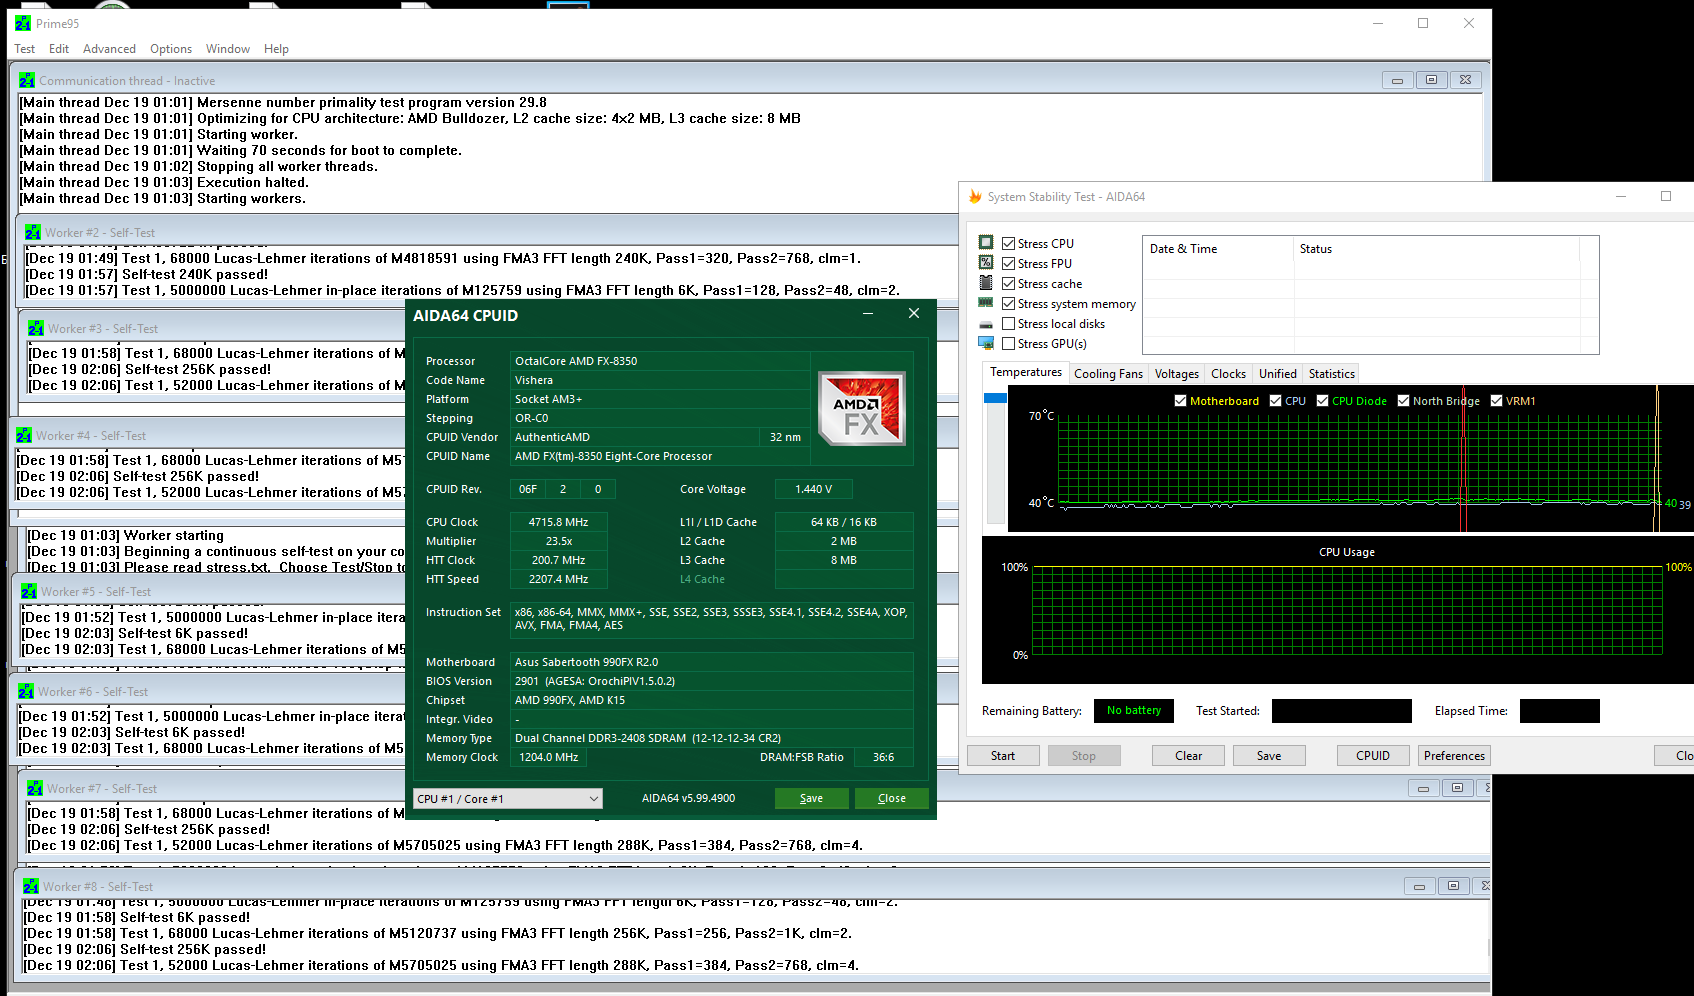1694x996 pixels.
Task: Uncheck Stress FPU option
Action: coord(1009,263)
